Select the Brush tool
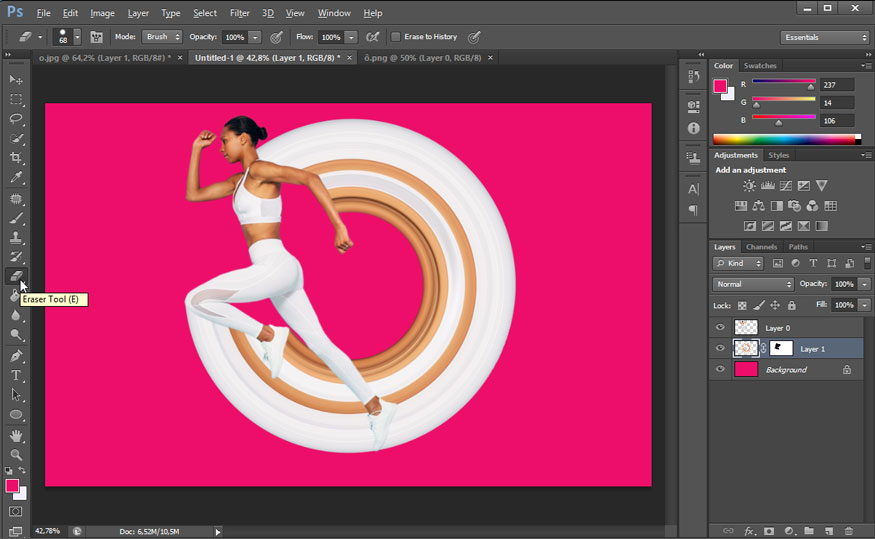This screenshot has width=875, height=539. click(16, 218)
